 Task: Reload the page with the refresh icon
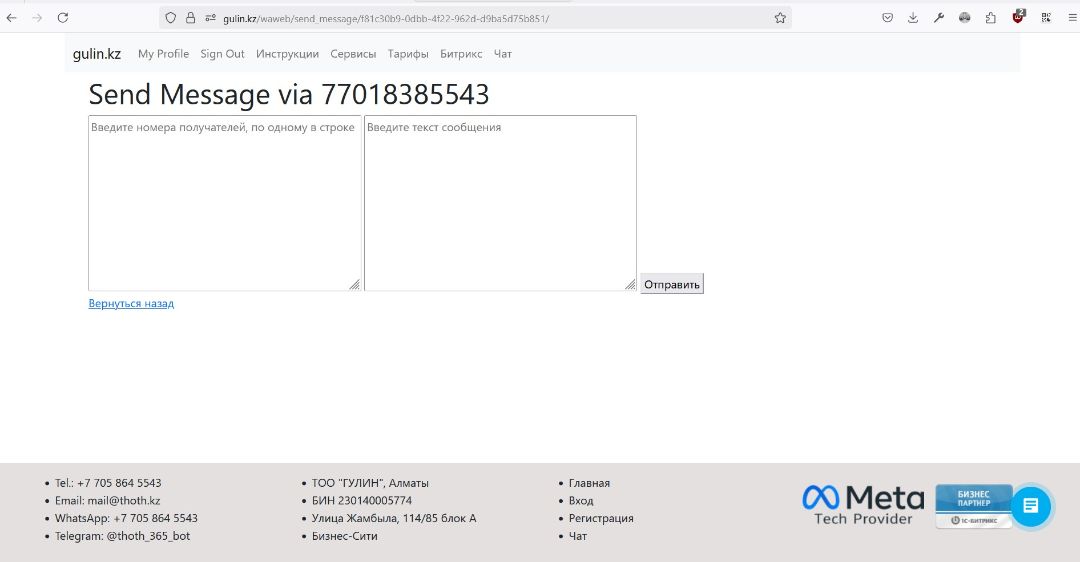pos(63,18)
